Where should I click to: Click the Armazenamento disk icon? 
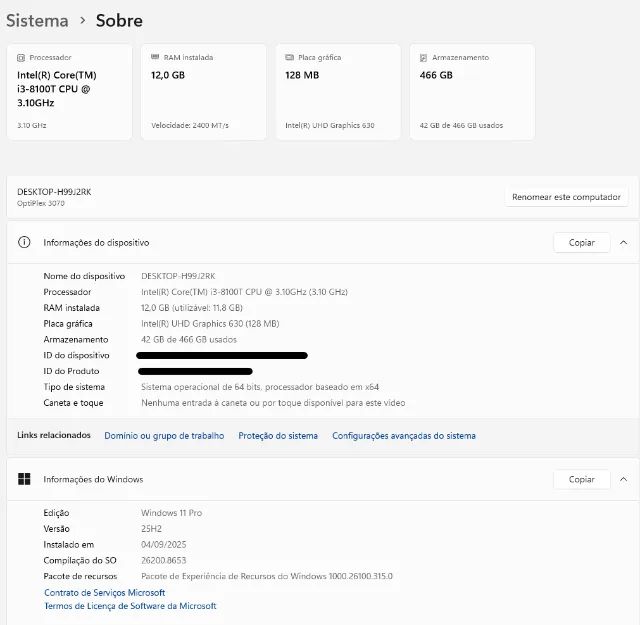point(423,58)
